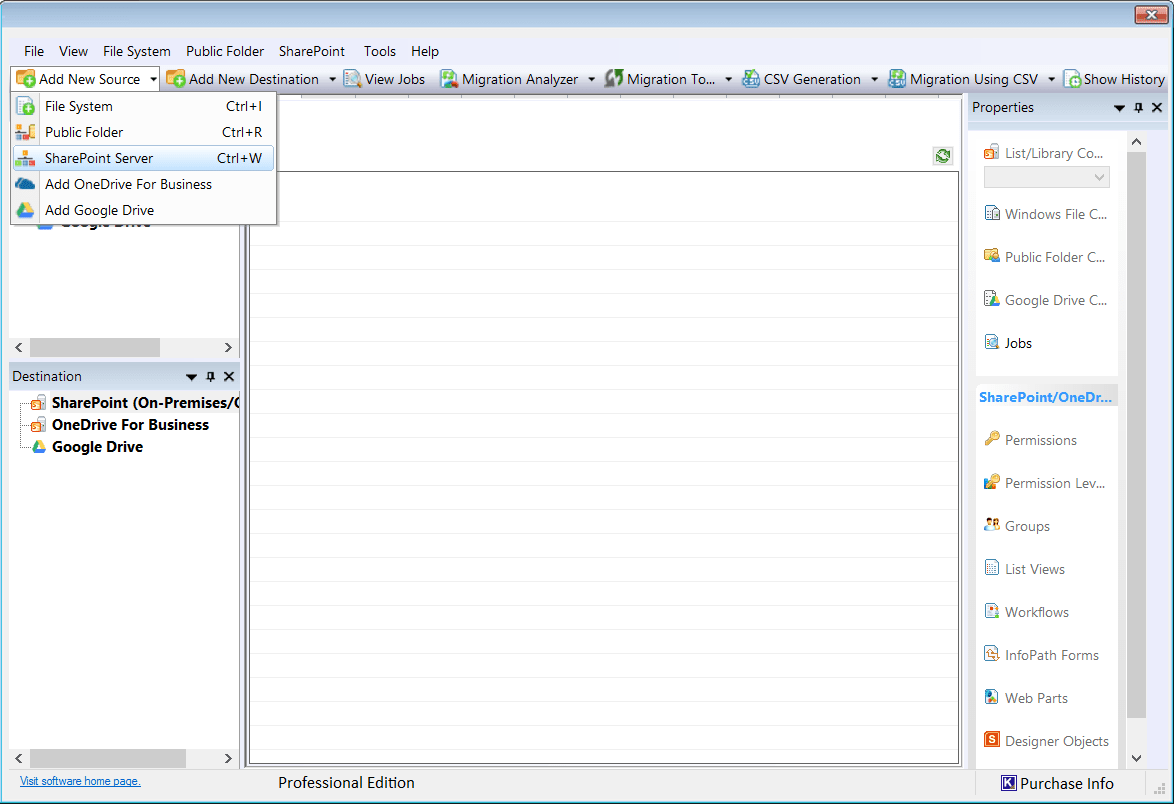Expand the Migration Using CSV dropdown arrow
The height and width of the screenshot is (804, 1174).
click(x=1051, y=79)
